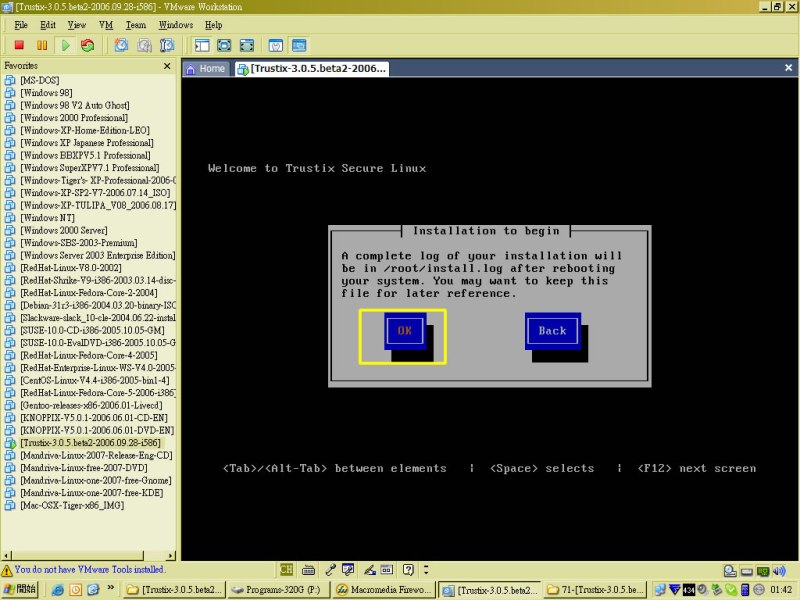Select [RedHat-Linux-V8.0-2002] favorite
The height and width of the screenshot is (600, 800).
click(71, 268)
